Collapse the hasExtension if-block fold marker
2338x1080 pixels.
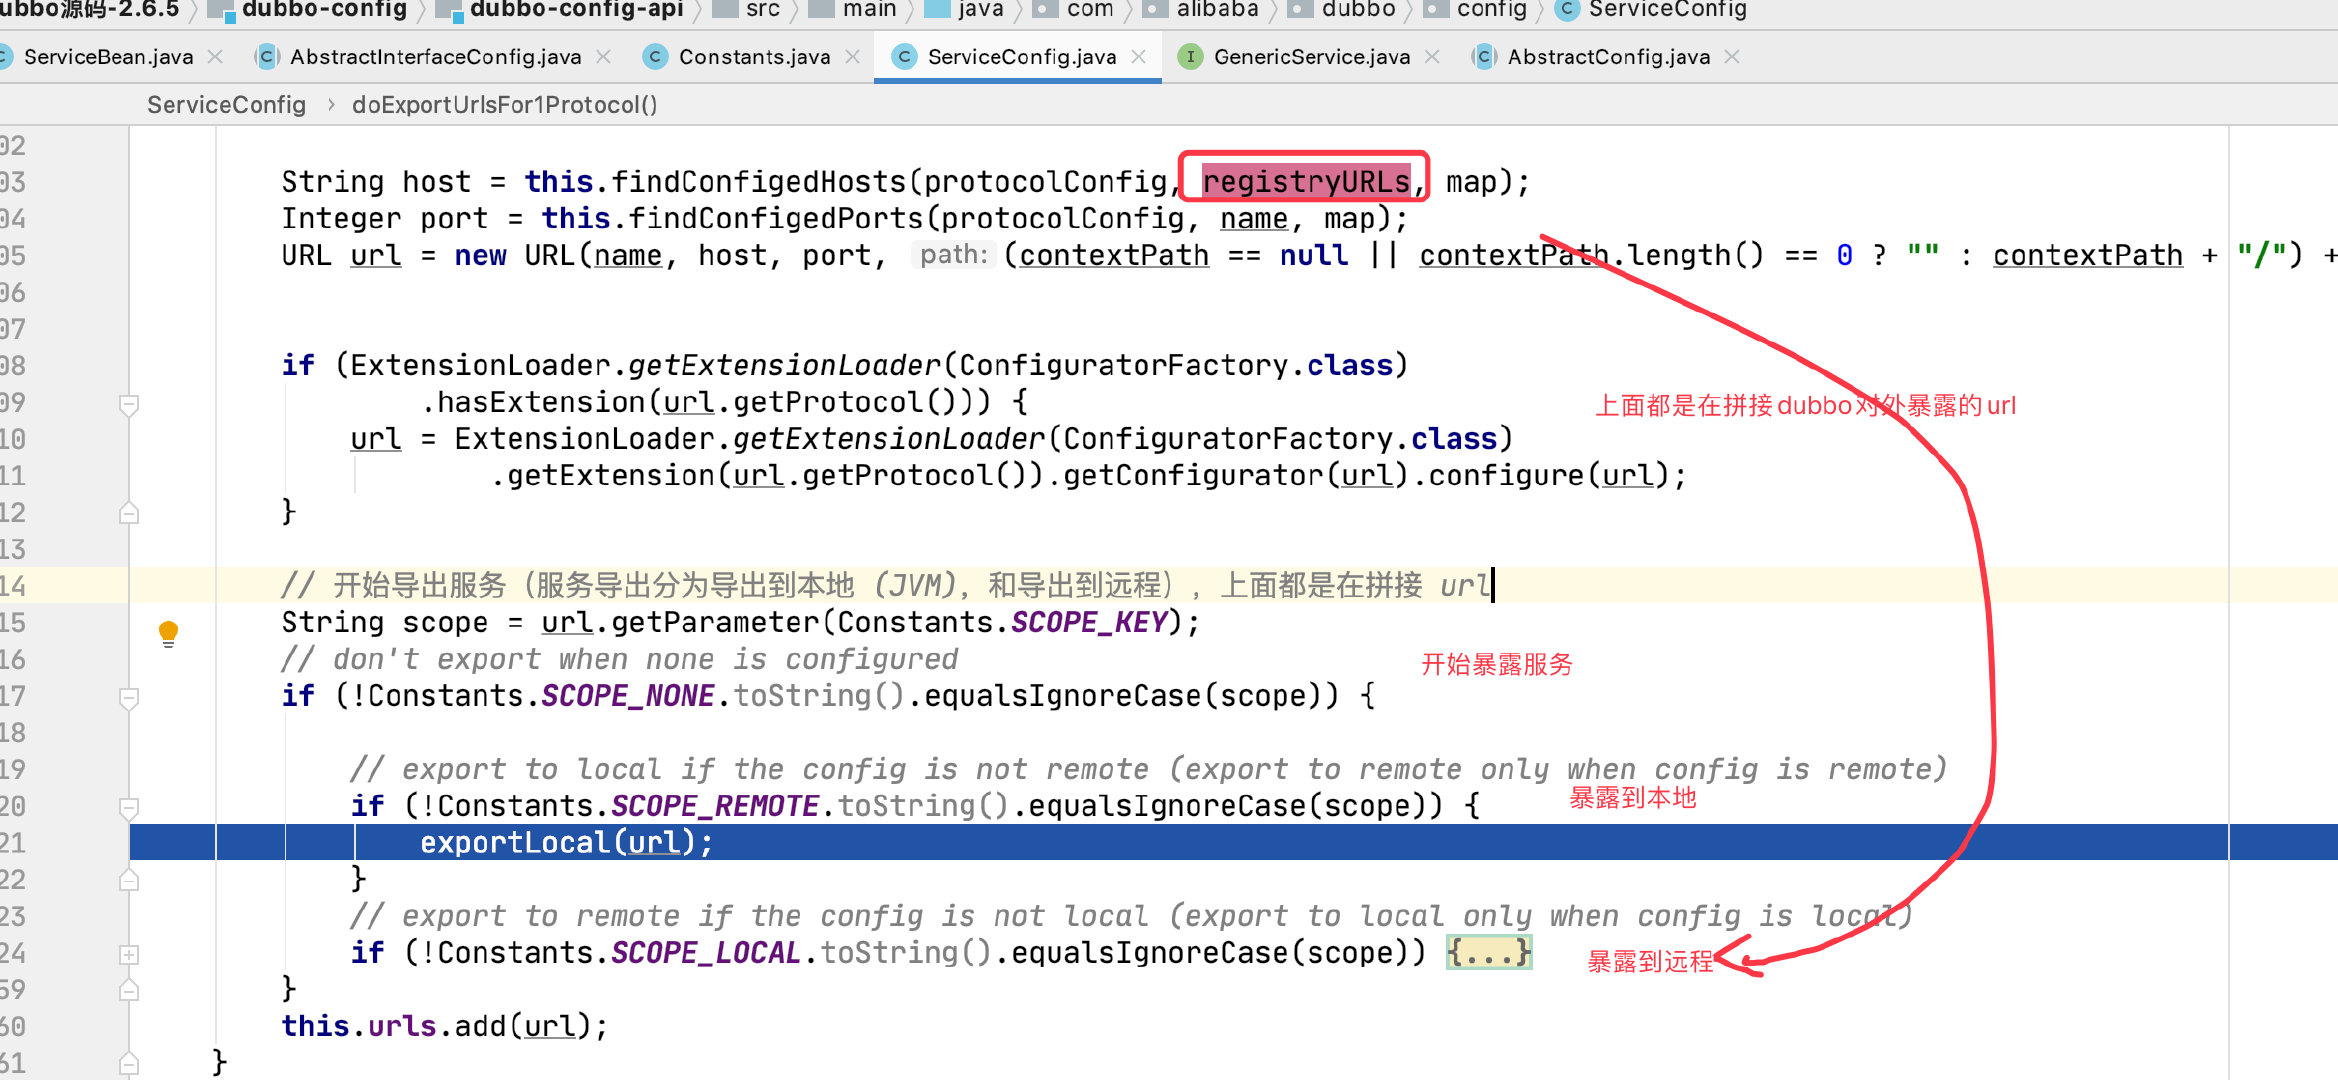tap(128, 404)
